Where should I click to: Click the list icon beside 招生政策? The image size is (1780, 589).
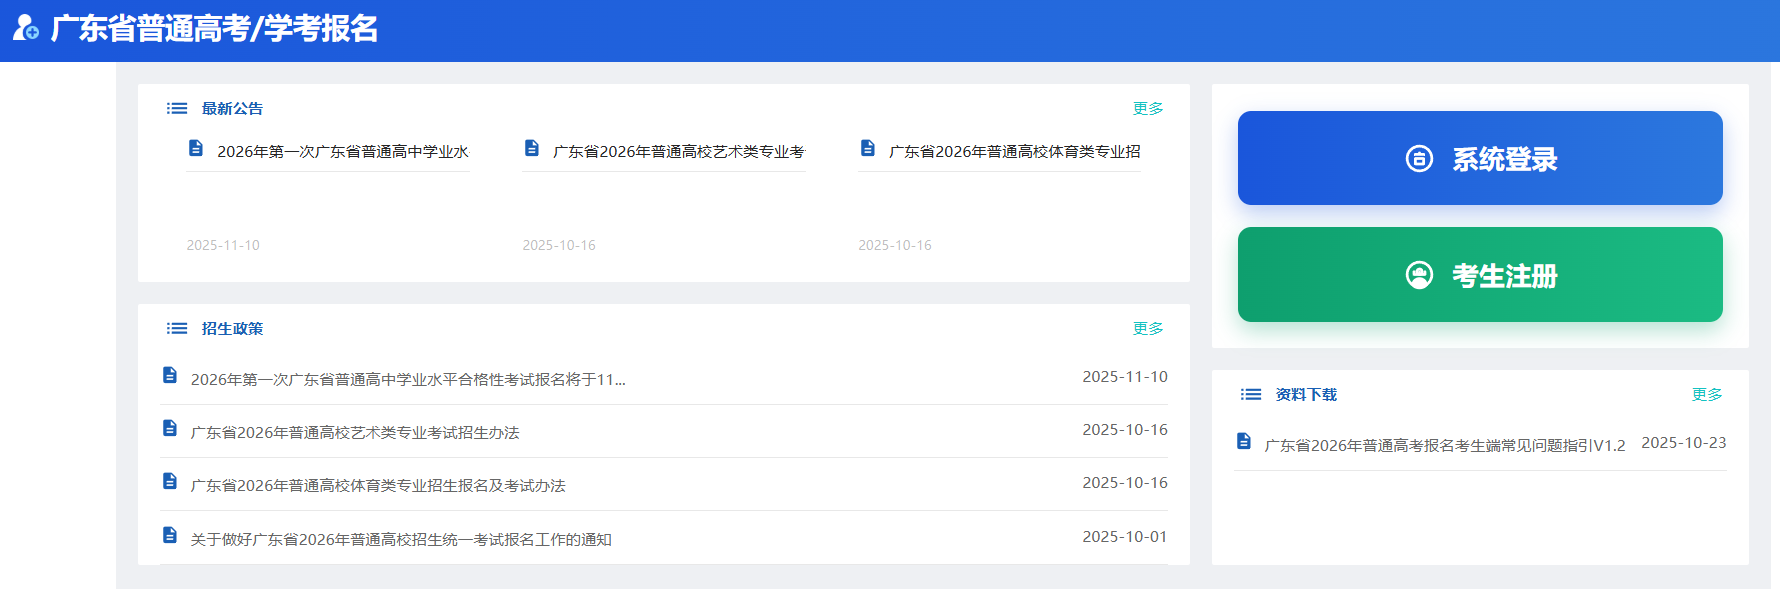coord(177,328)
